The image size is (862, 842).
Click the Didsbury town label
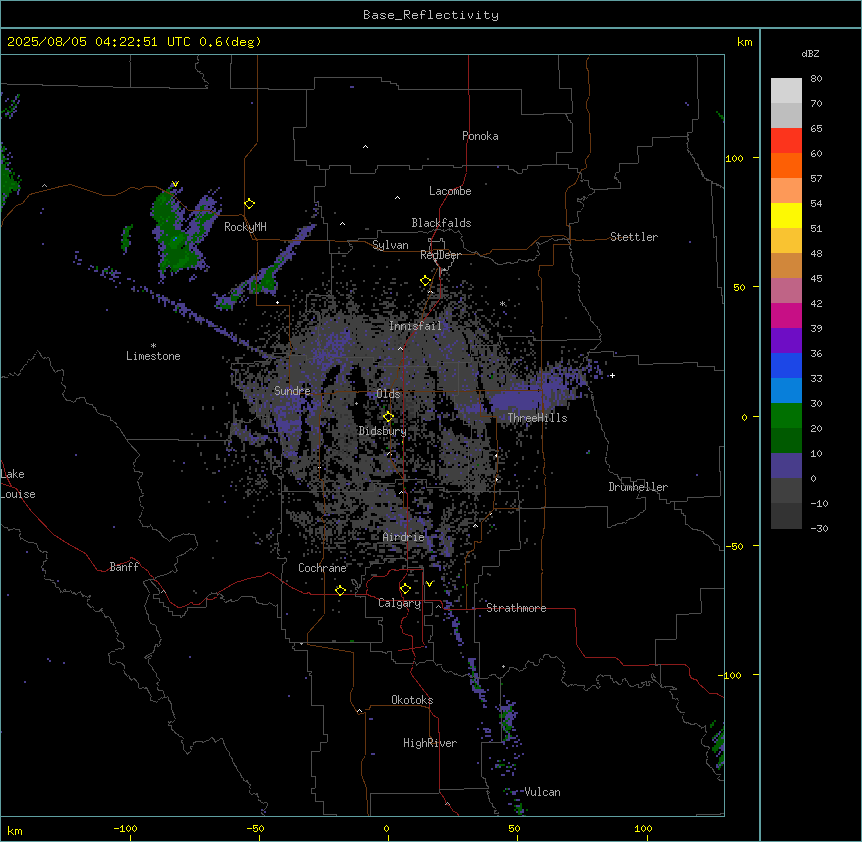point(383,431)
